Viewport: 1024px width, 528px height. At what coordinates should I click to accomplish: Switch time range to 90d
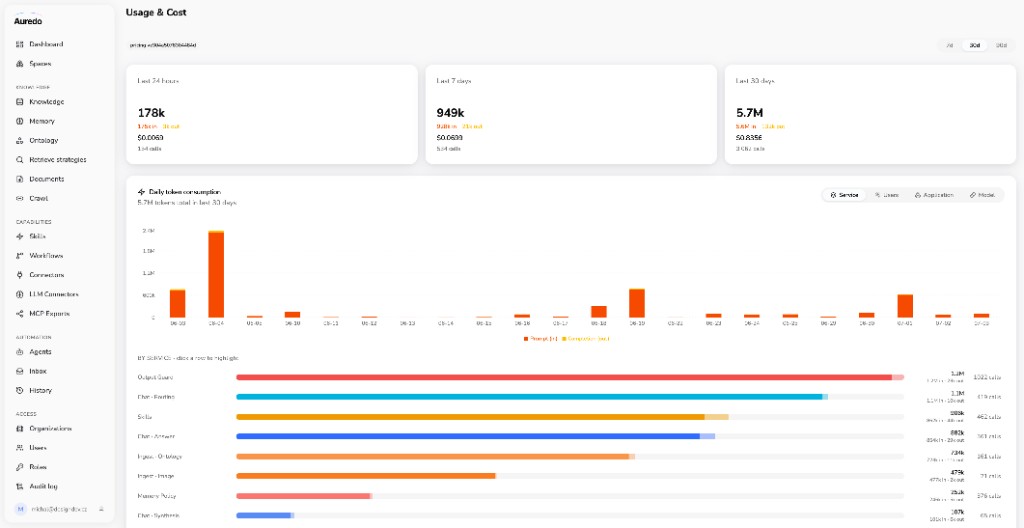pos(1000,46)
